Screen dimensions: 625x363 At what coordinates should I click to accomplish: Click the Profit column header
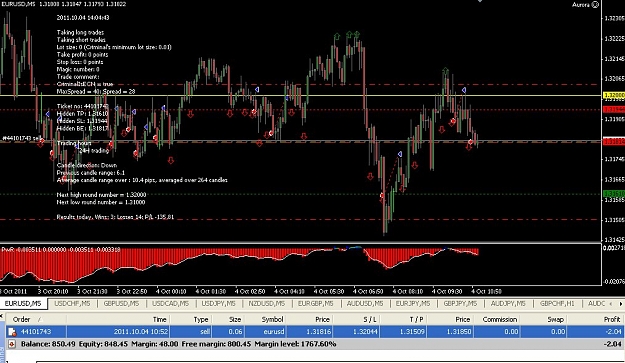[x=612, y=319]
